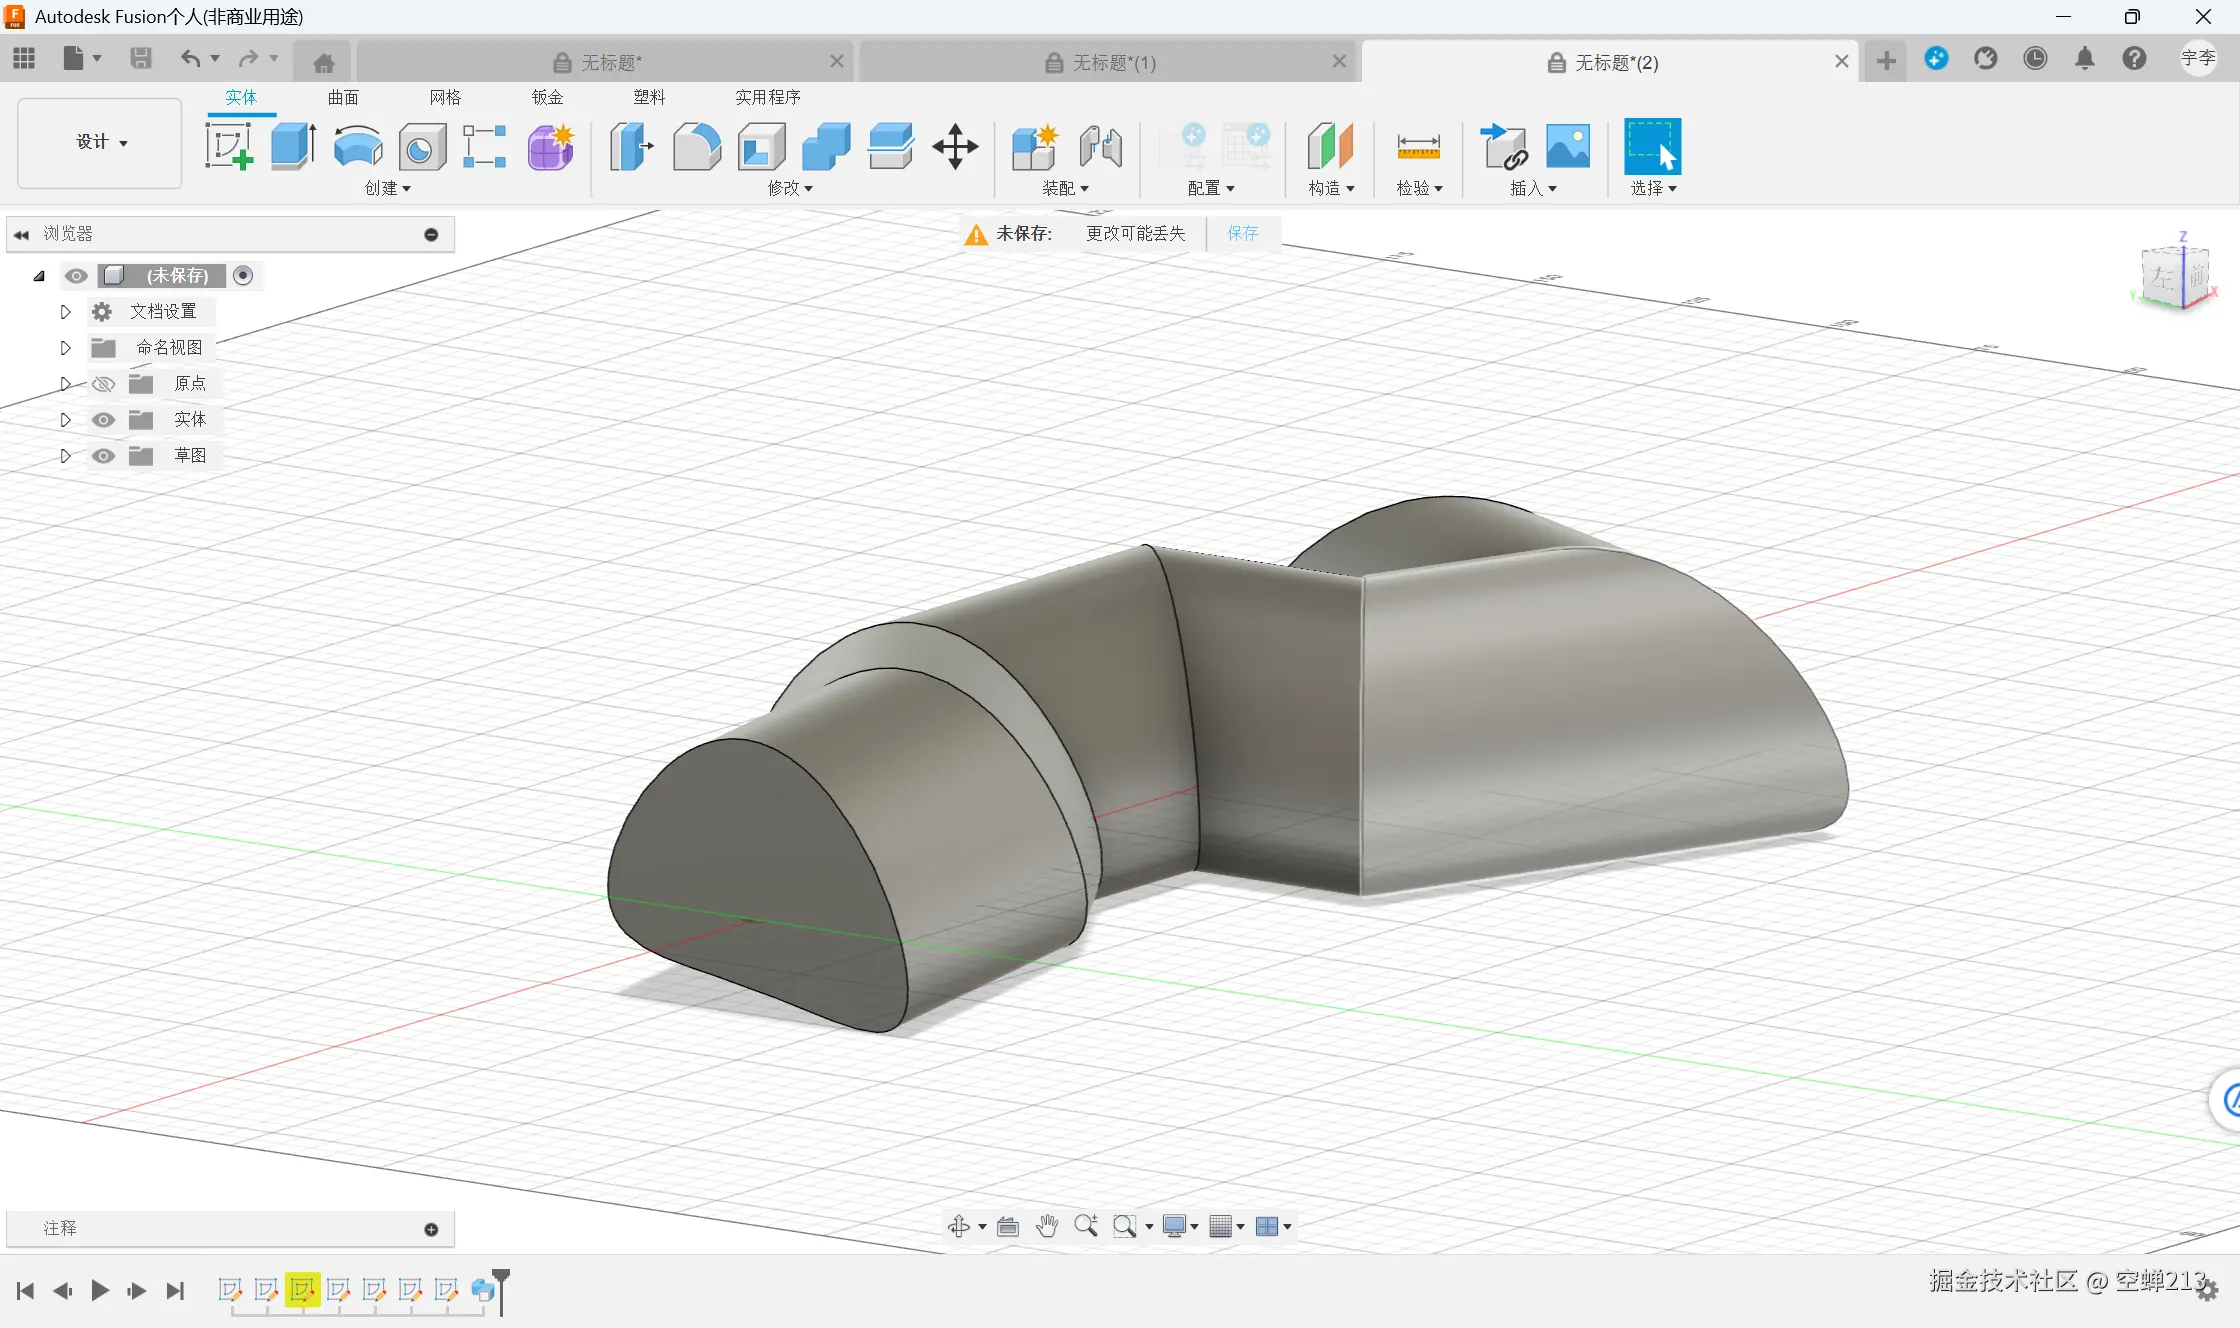Screen dimensions: 2240x1328
Task: Open the 修改 dropdown menu
Action: point(790,188)
